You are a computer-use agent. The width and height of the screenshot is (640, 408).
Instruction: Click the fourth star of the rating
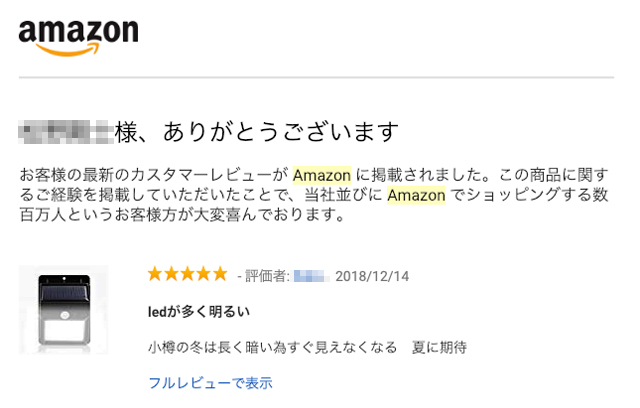coord(203,274)
